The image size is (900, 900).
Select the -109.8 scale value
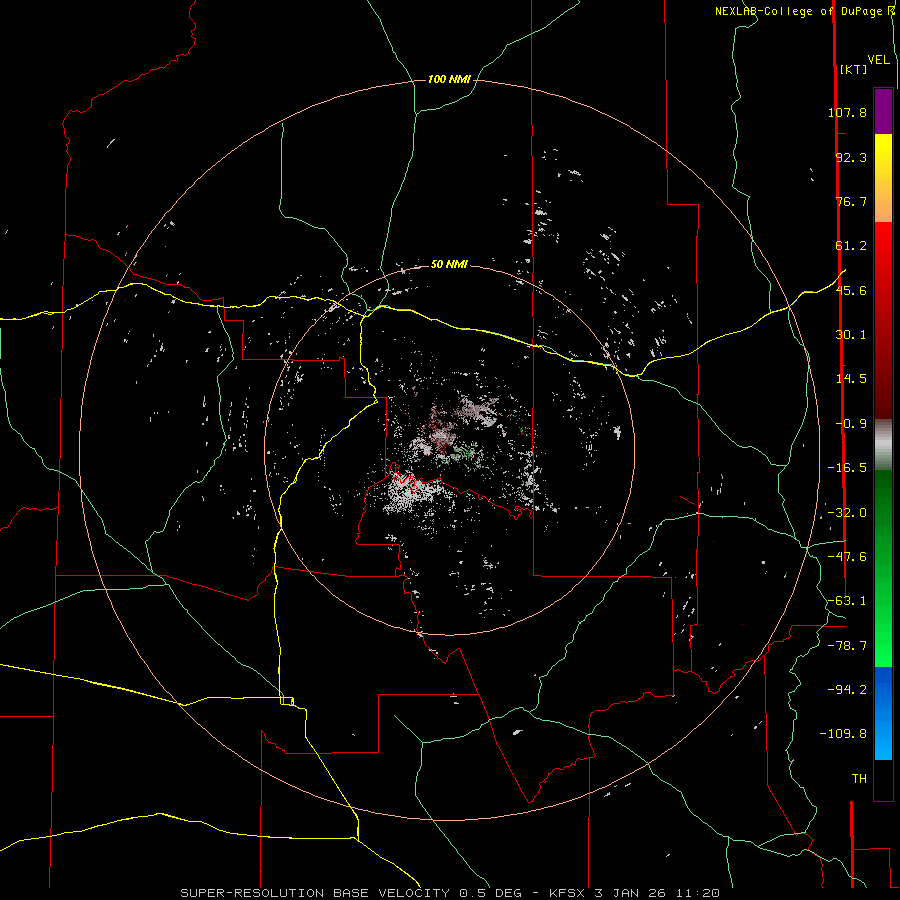pos(843,734)
